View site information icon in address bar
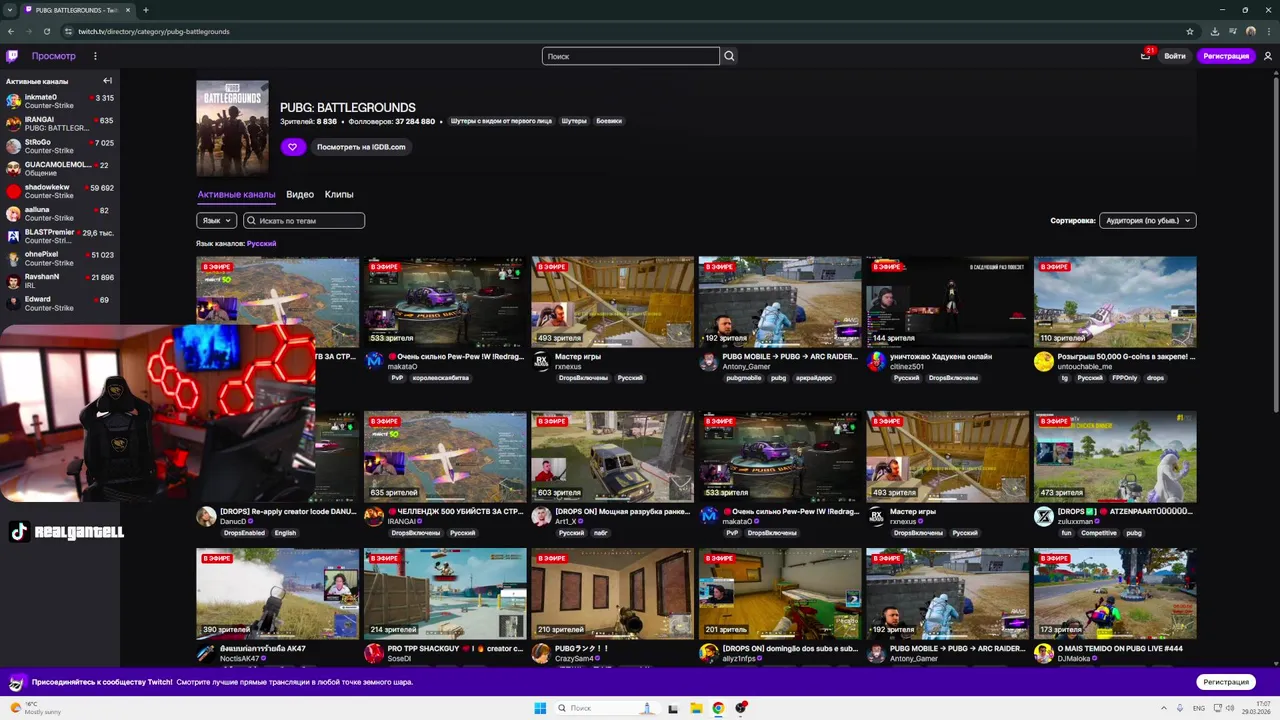 [66, 31]
